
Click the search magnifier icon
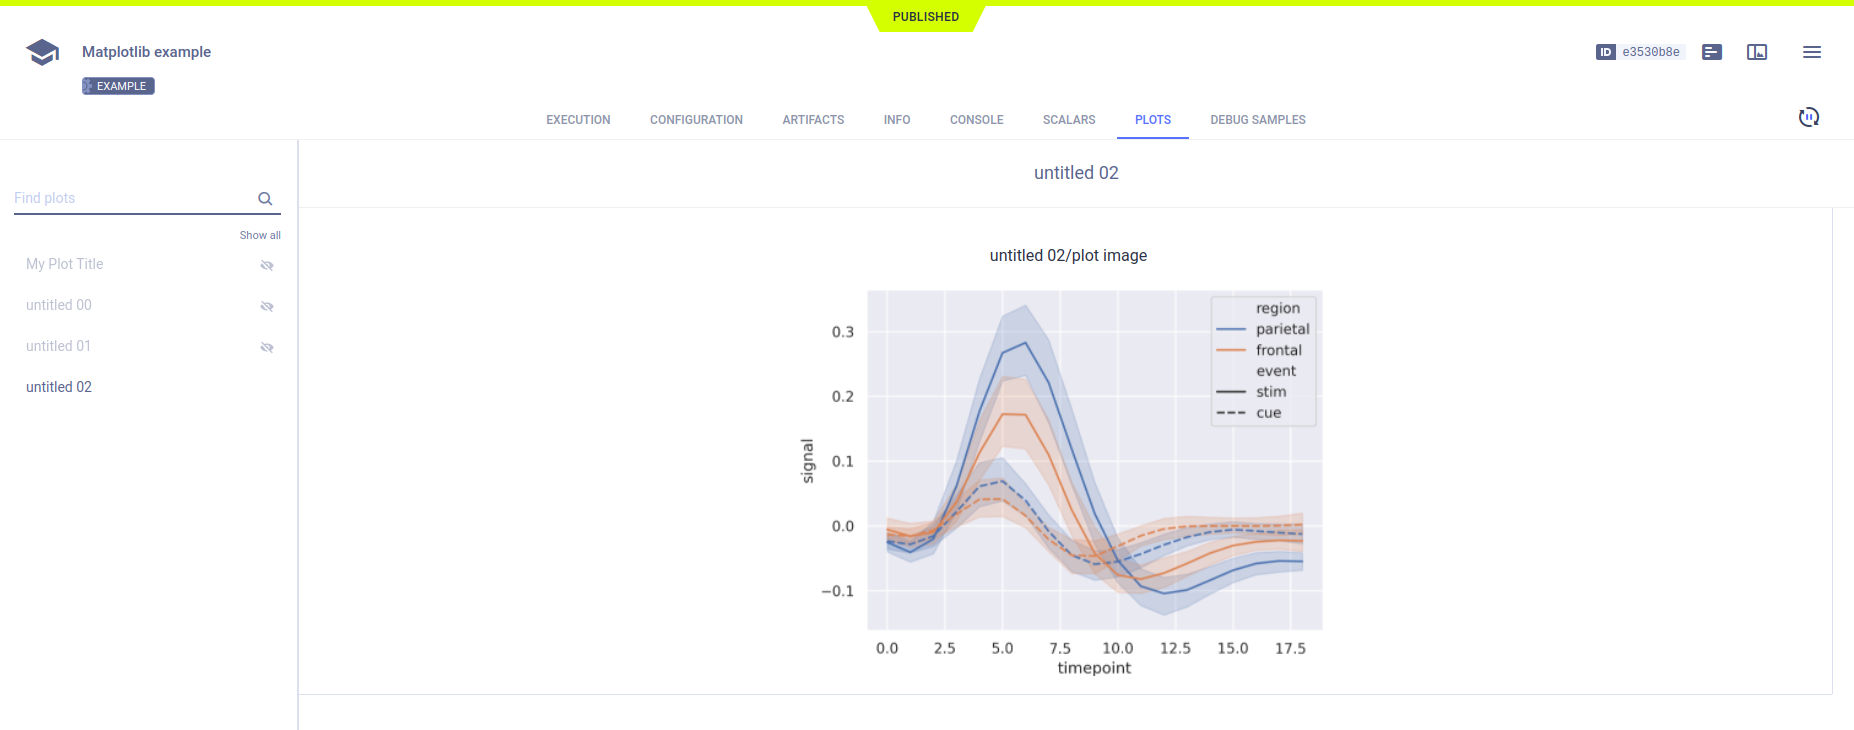click(x=265, y=199)
